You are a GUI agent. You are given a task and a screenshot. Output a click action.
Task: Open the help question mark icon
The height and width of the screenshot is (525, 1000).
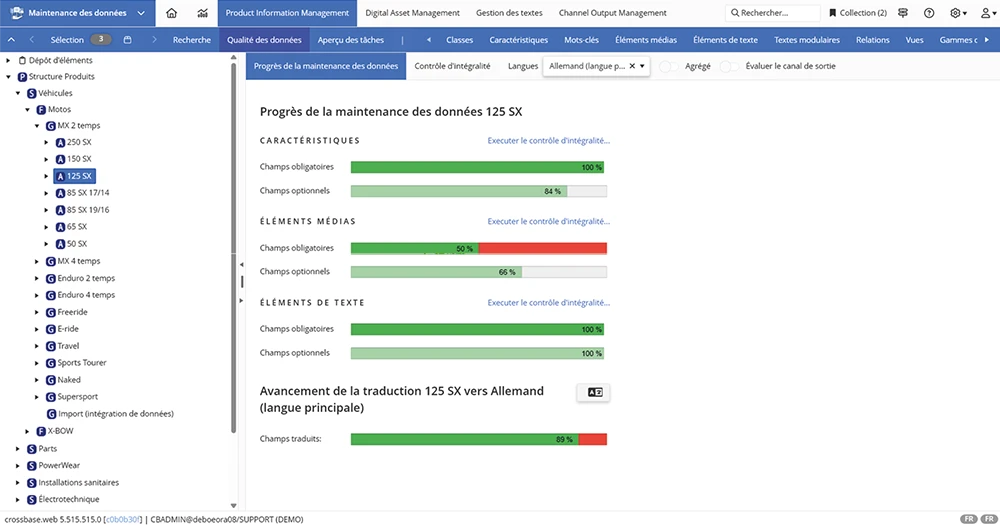929,13
